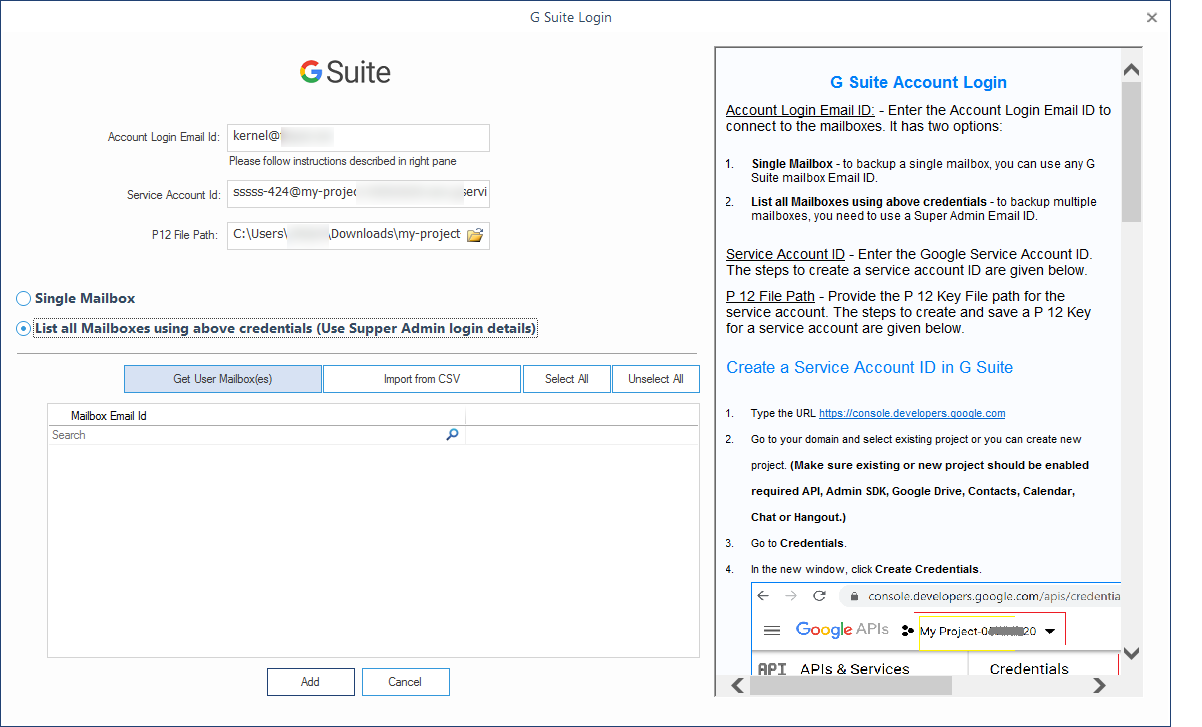Click the 'G Suite Login' window title
This screenshot has width=1202, height=727.
click(571, 17)
